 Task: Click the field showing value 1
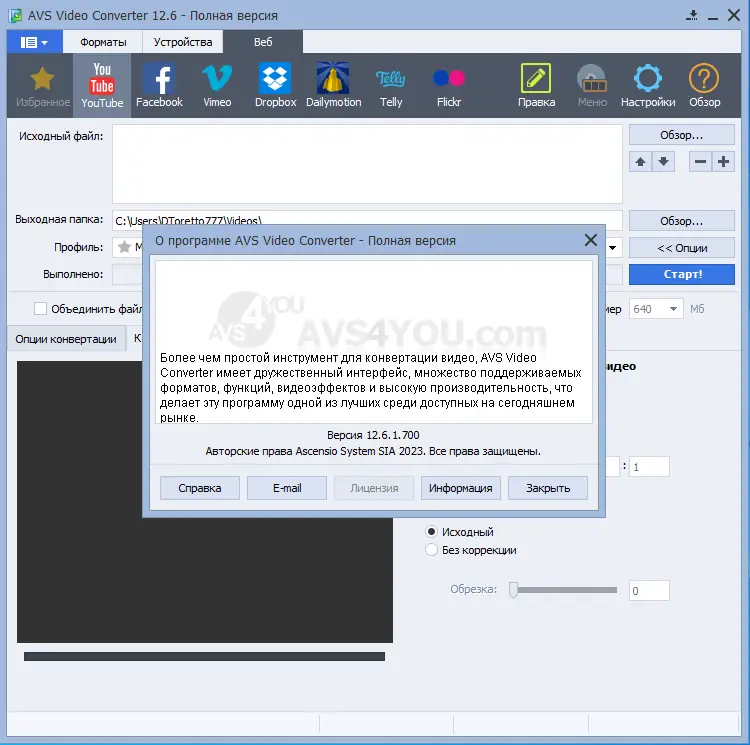tap(649, 467)
